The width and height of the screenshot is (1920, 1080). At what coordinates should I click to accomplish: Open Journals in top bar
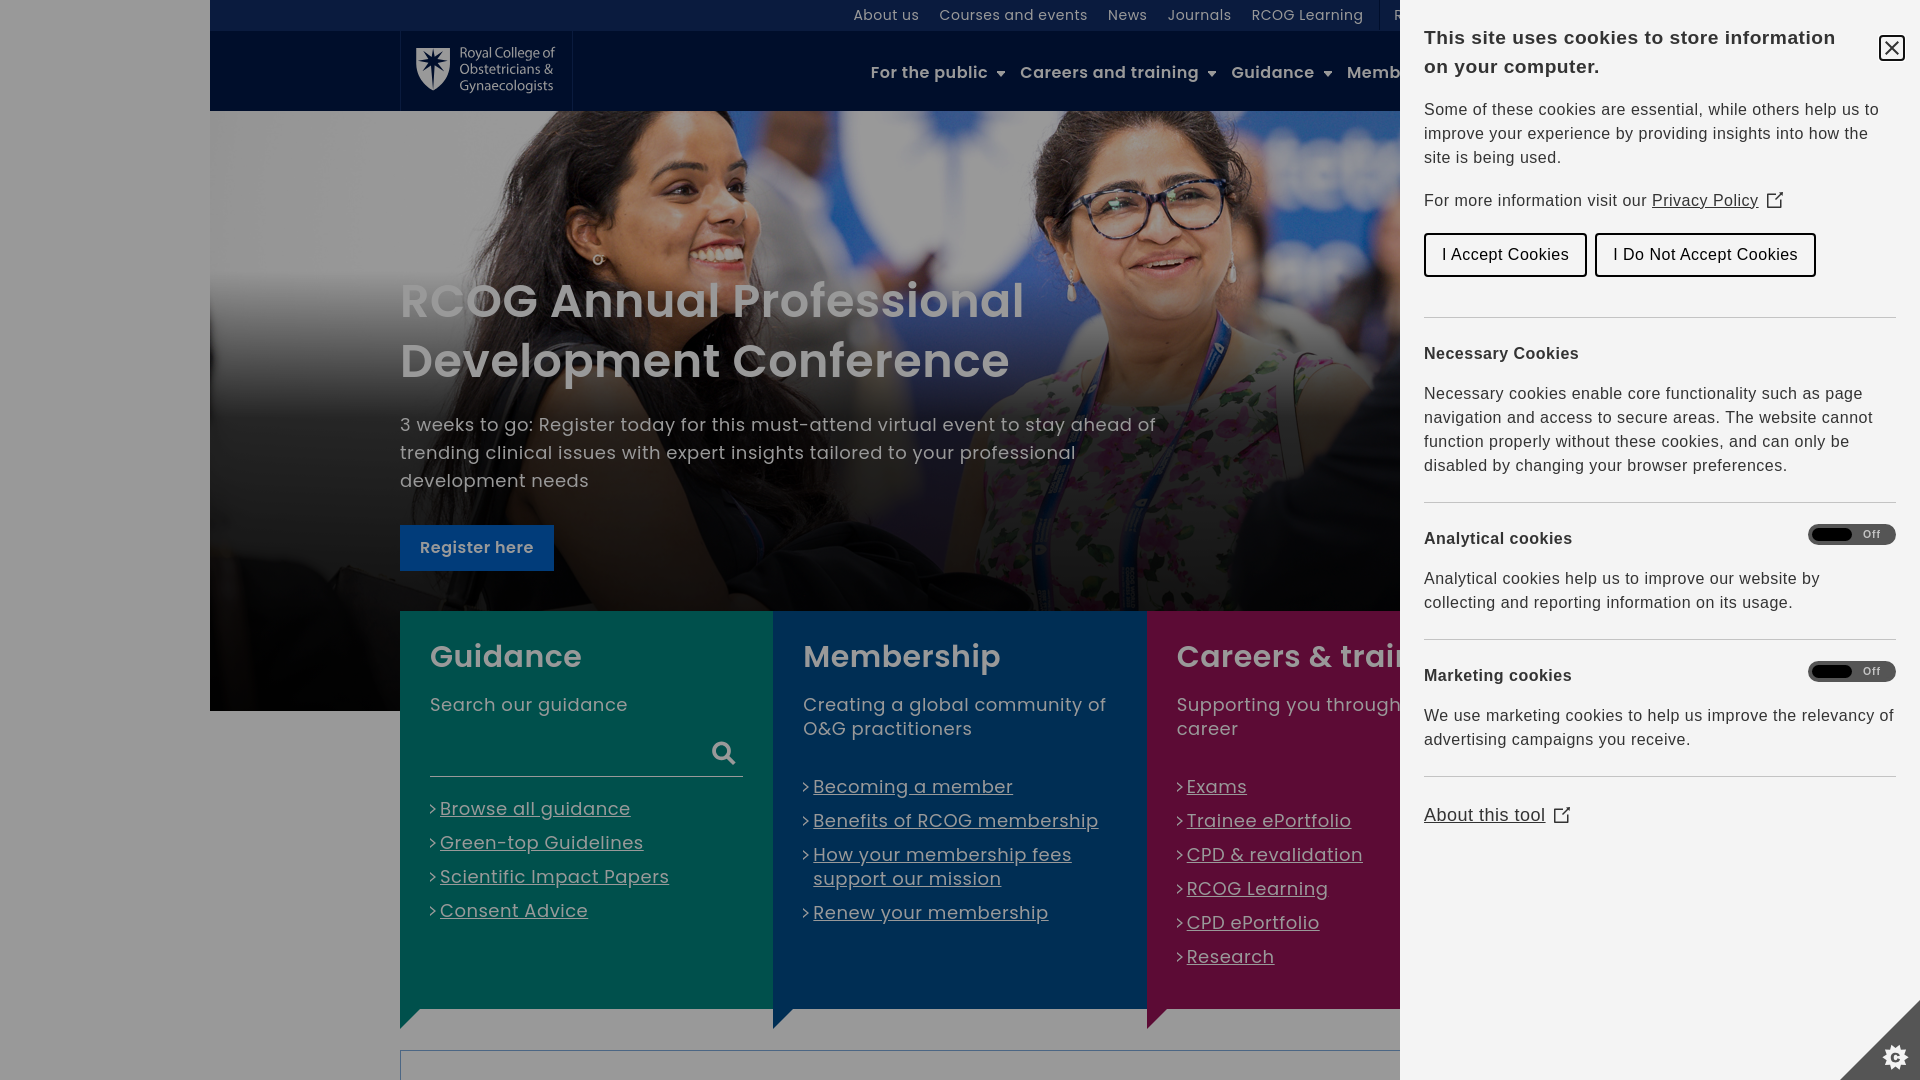(1199, 15)
